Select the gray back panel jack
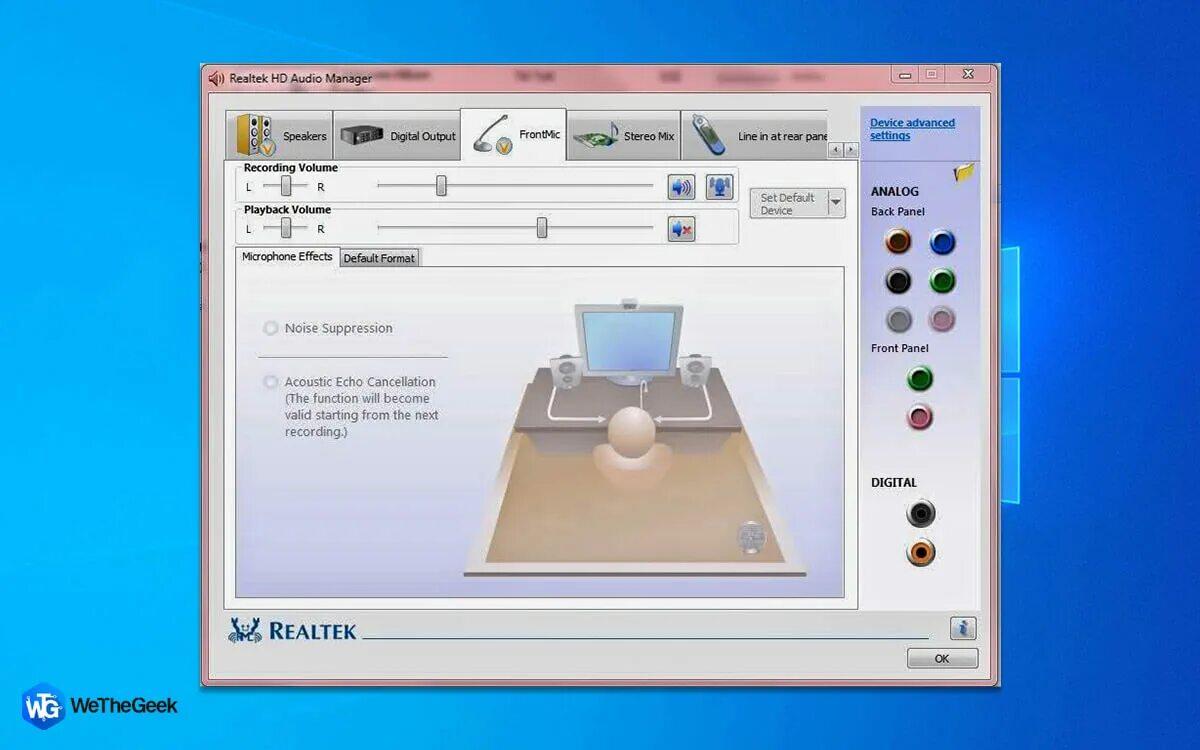Screen dimensions: 1200x750 [898, 320]
